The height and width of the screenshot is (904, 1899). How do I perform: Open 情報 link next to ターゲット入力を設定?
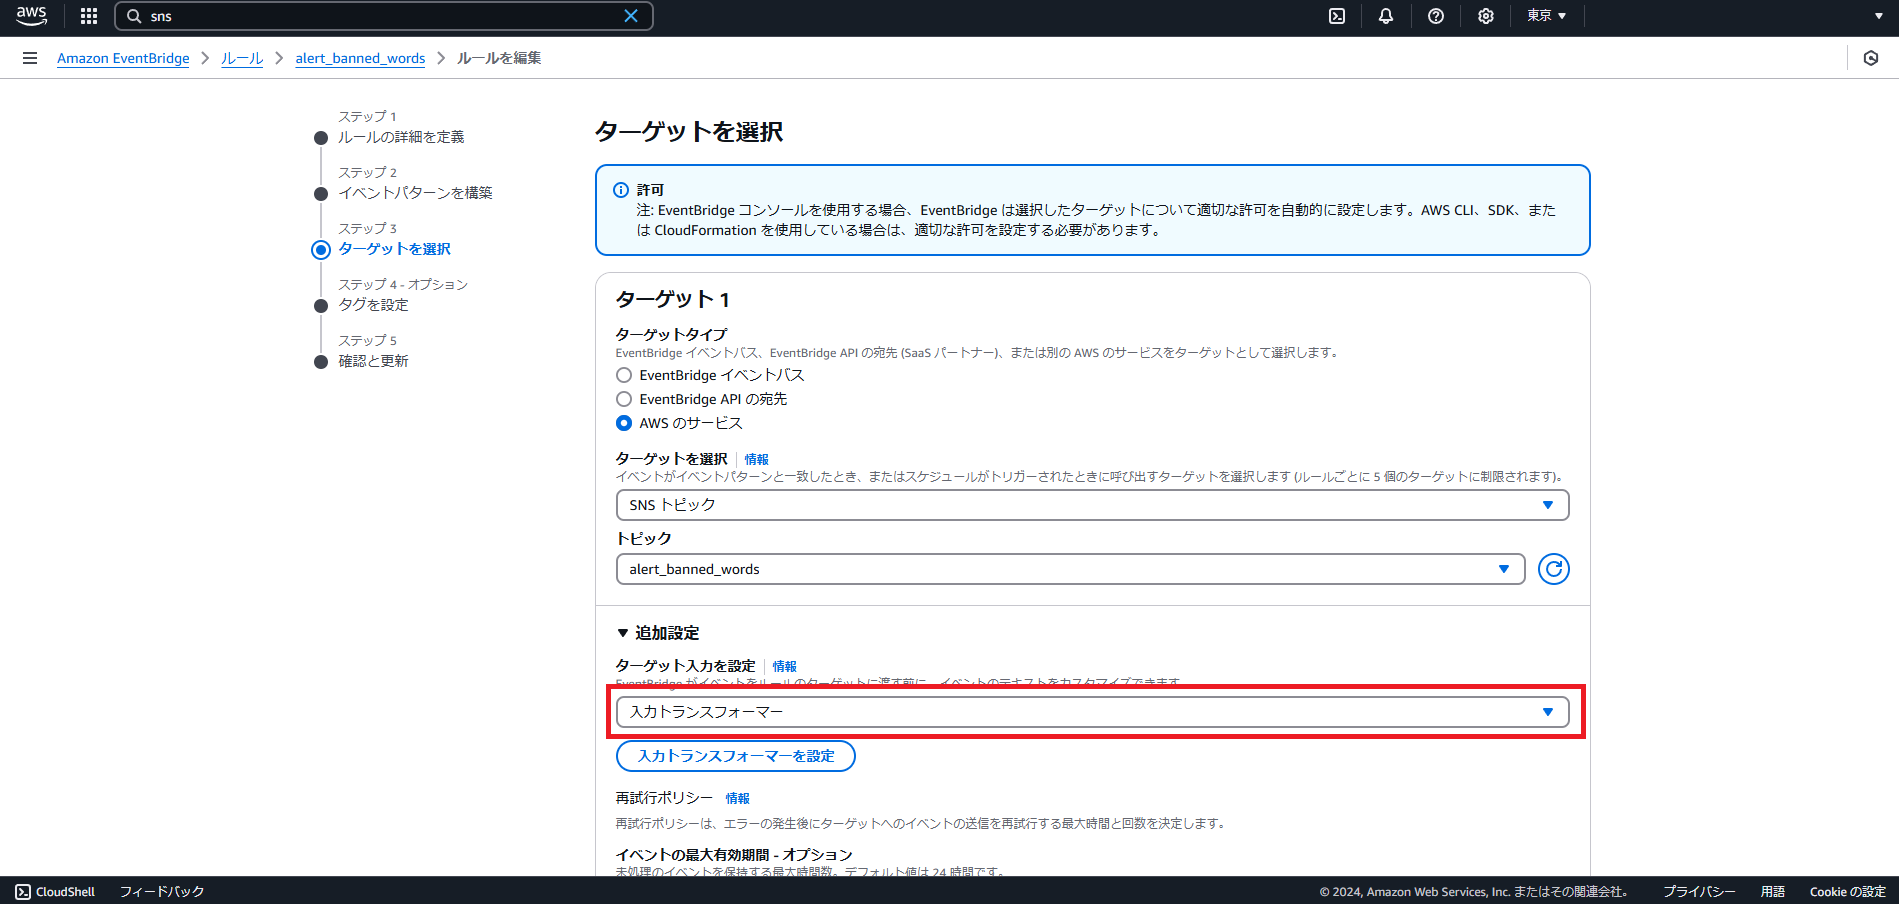click(x=784, y=667)
